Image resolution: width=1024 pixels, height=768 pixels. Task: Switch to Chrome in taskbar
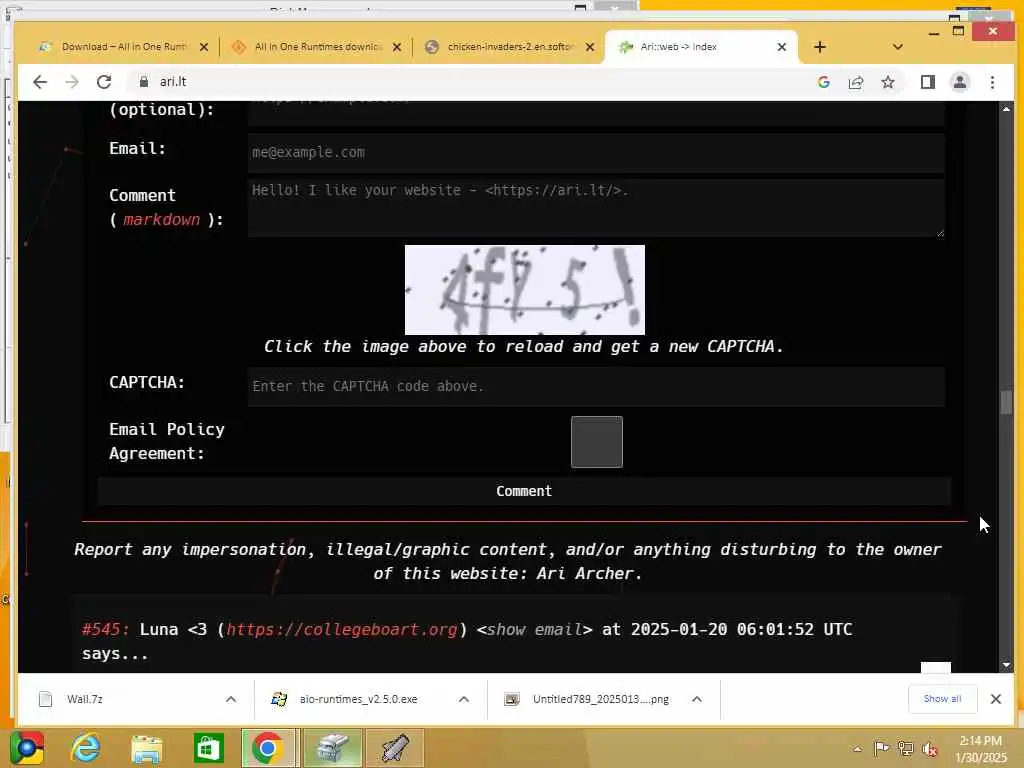click(x=268, y=748)
